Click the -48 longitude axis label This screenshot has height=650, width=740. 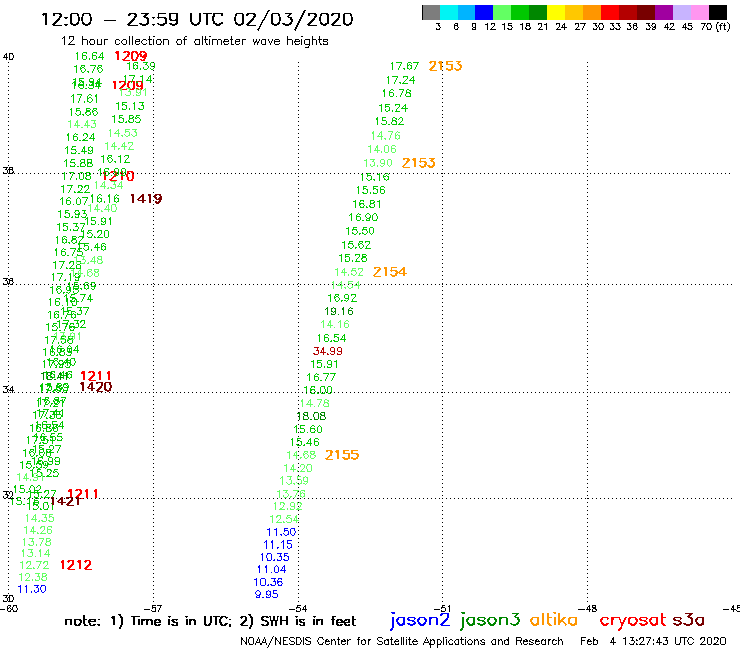[588, 609]
